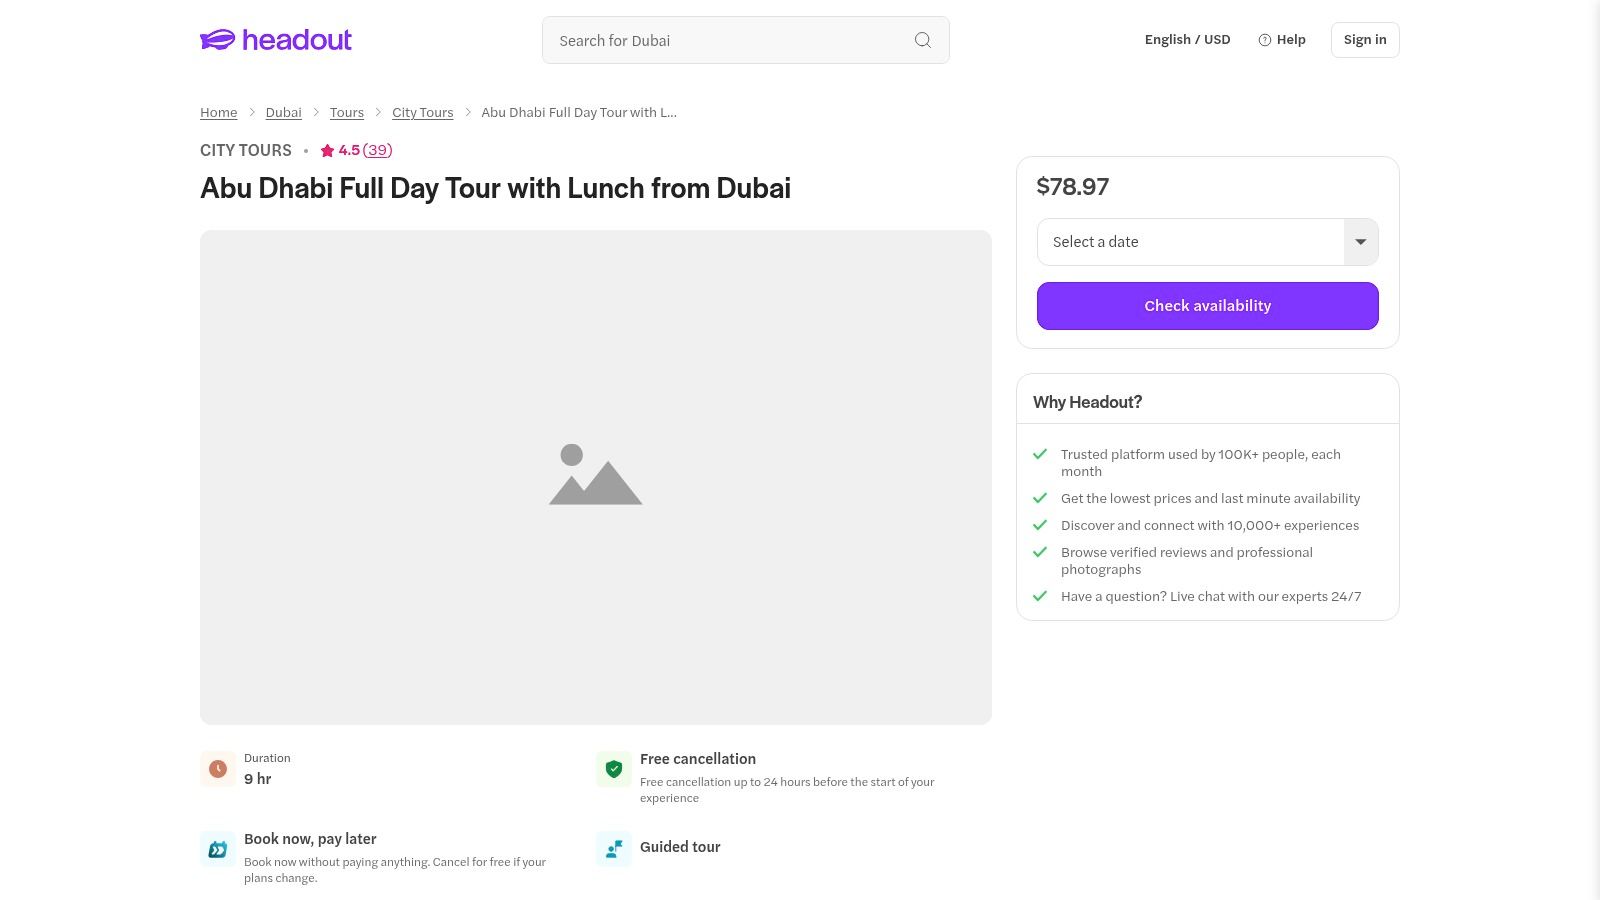Click the Free cancellation shield icon
This screenshot has height=900, width=1600.
[613, 769]
